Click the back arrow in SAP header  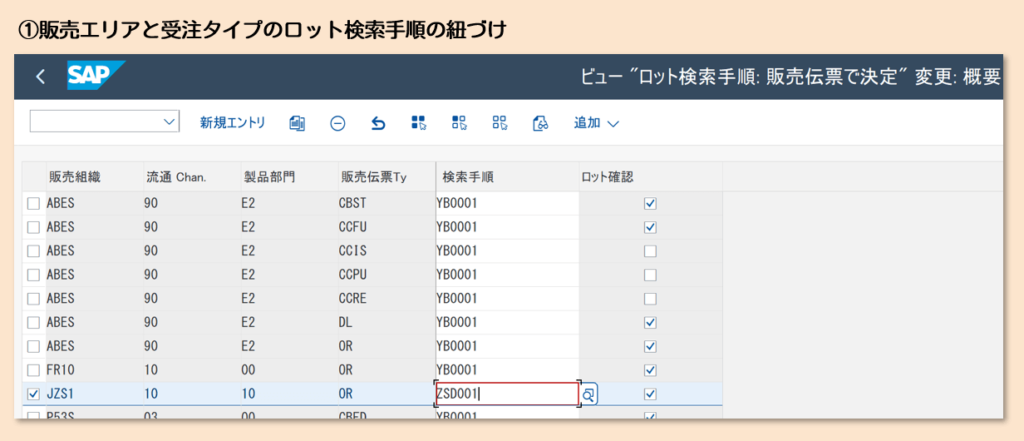coord(40,77)
